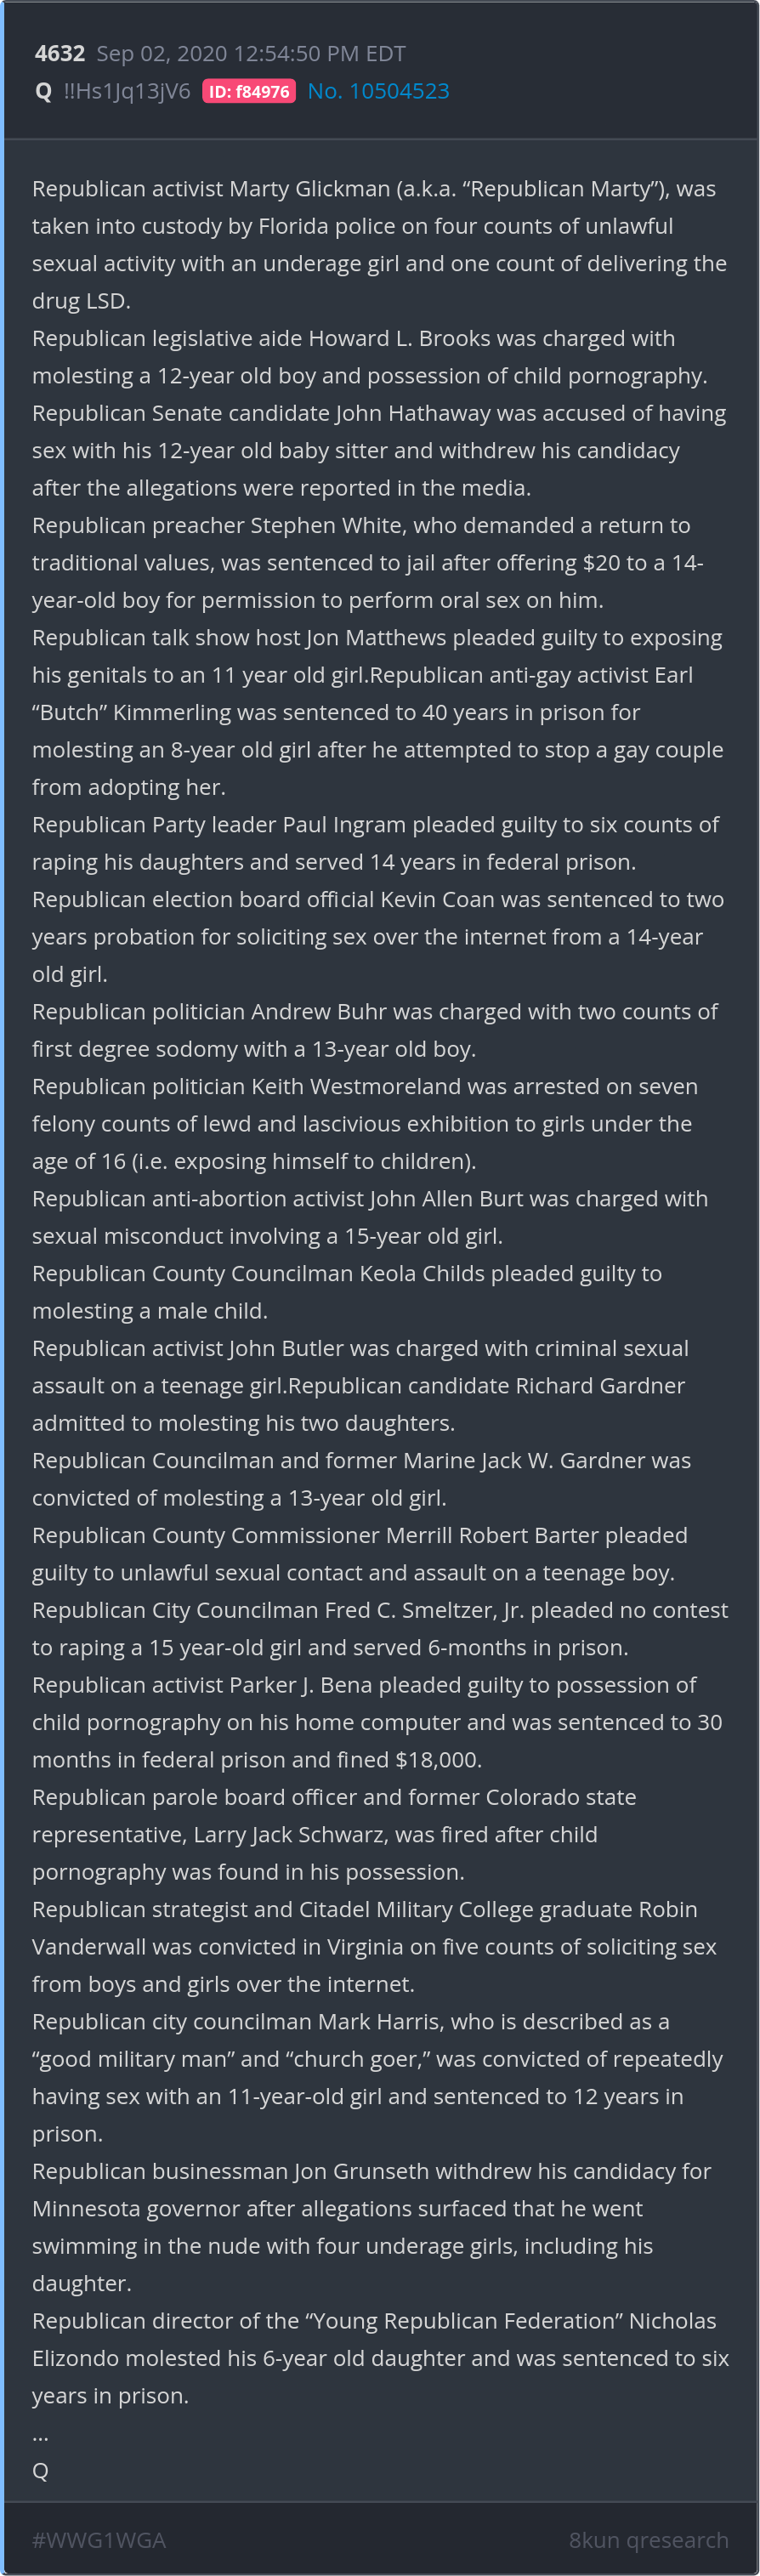Click the Kevin Coan election board line
Viewport: 760px width, 2576px height.
click(378, 900)
